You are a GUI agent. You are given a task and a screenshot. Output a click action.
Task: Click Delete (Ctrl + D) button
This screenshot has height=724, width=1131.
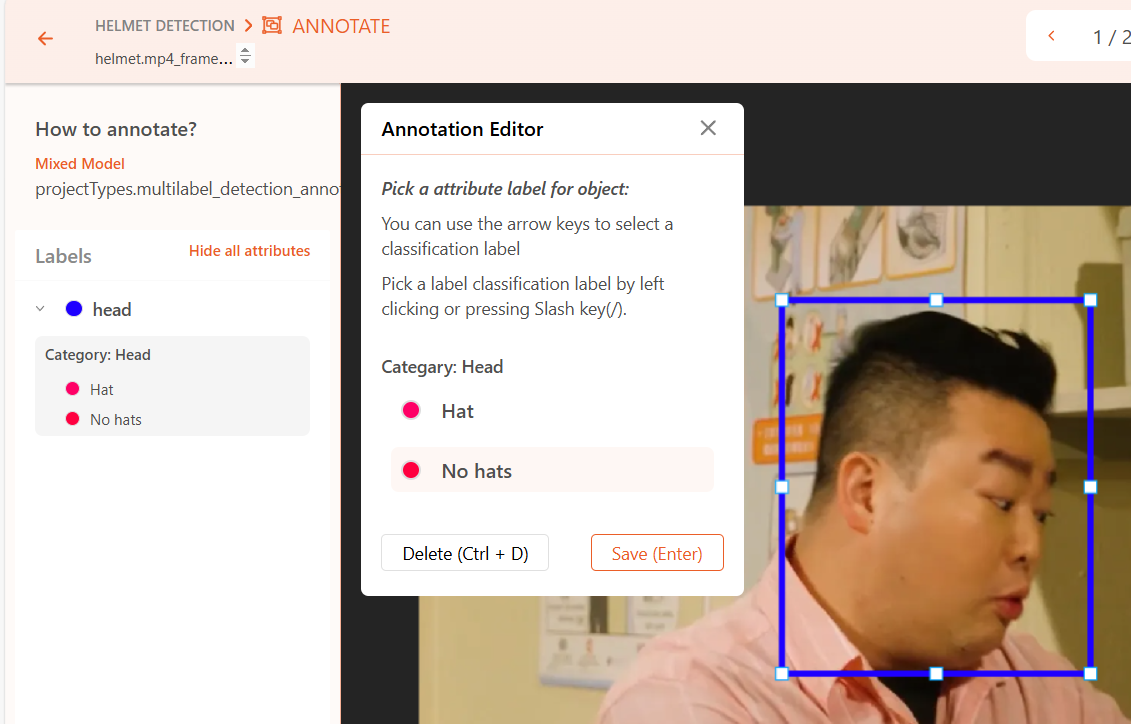point(465,553)
